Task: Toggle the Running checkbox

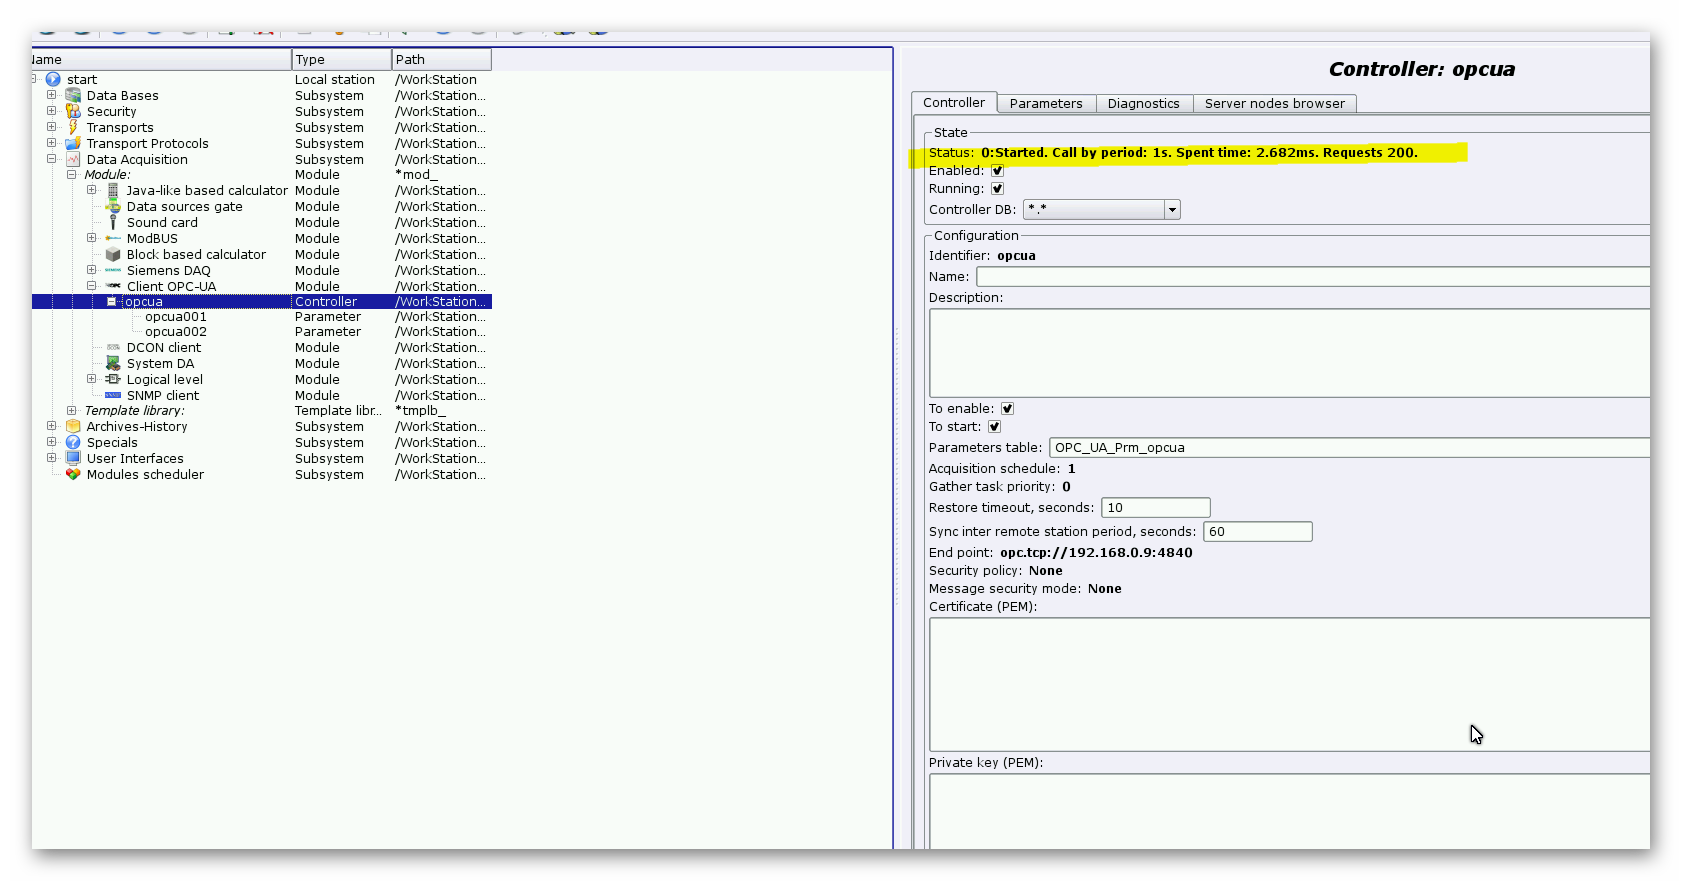Action: pyautogui.click(x=997, y=189)
